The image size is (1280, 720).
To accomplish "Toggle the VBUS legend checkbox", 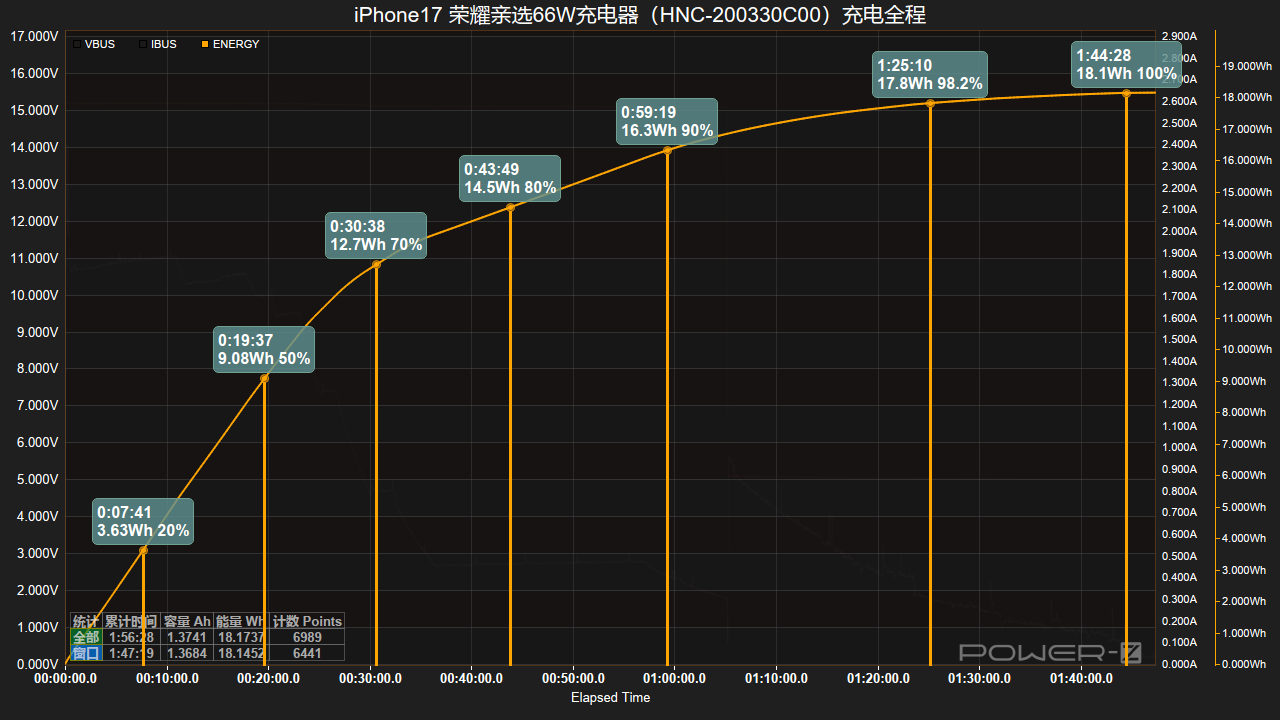I will (x=77, y=44).
